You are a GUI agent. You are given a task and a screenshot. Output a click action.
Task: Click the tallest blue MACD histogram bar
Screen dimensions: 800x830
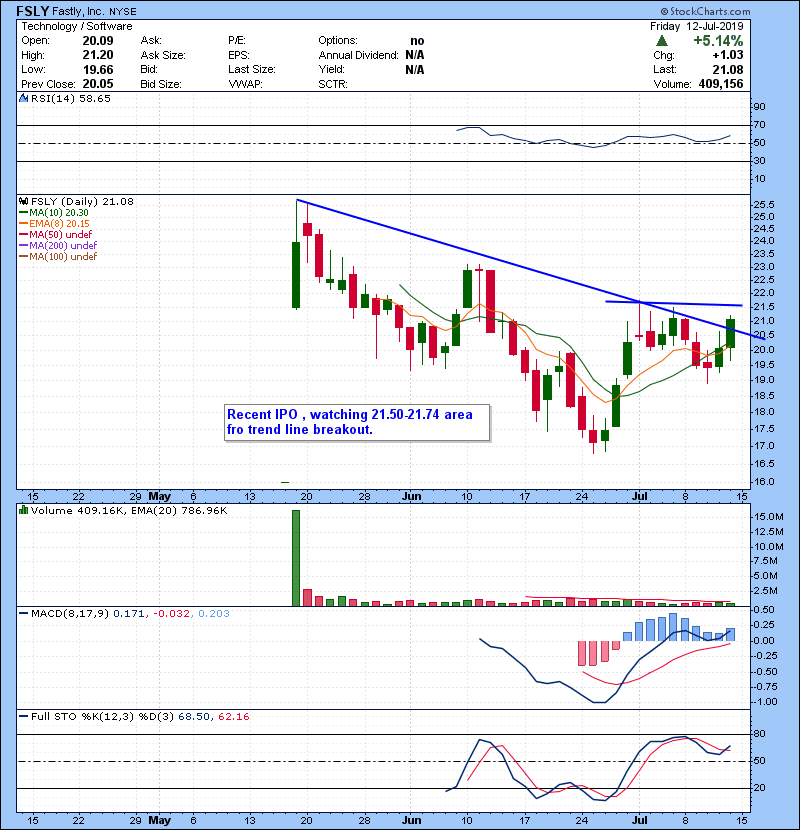pos(673,627)
